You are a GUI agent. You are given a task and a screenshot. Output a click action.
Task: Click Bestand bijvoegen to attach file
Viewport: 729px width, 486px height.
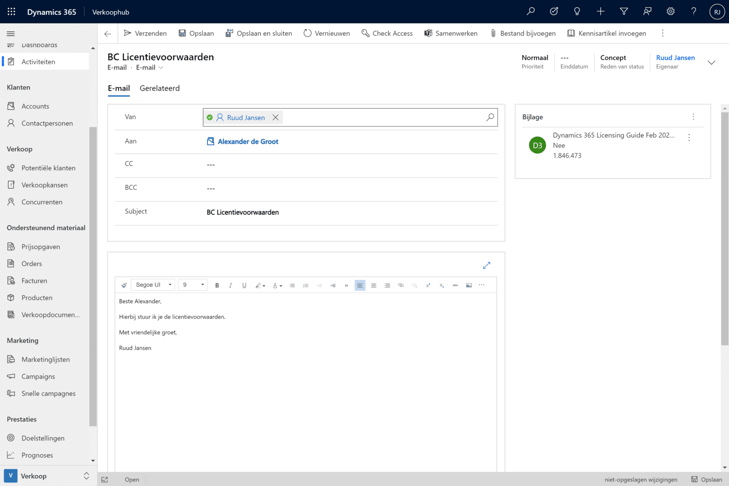point(523,33)
